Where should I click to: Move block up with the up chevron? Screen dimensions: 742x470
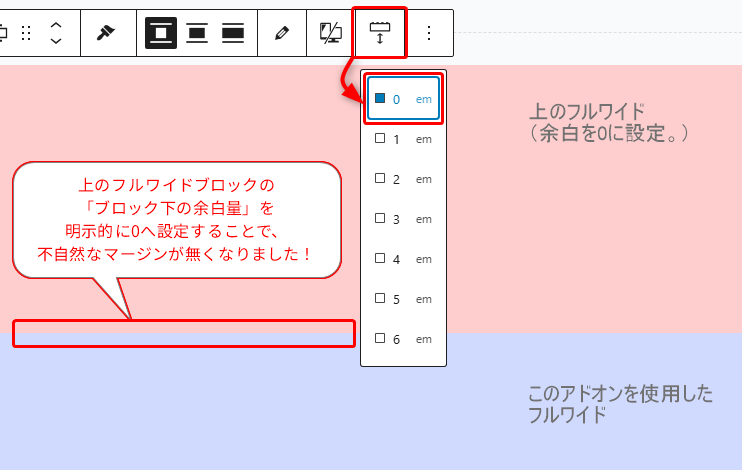pyautogui.click(x=56, y=24)
